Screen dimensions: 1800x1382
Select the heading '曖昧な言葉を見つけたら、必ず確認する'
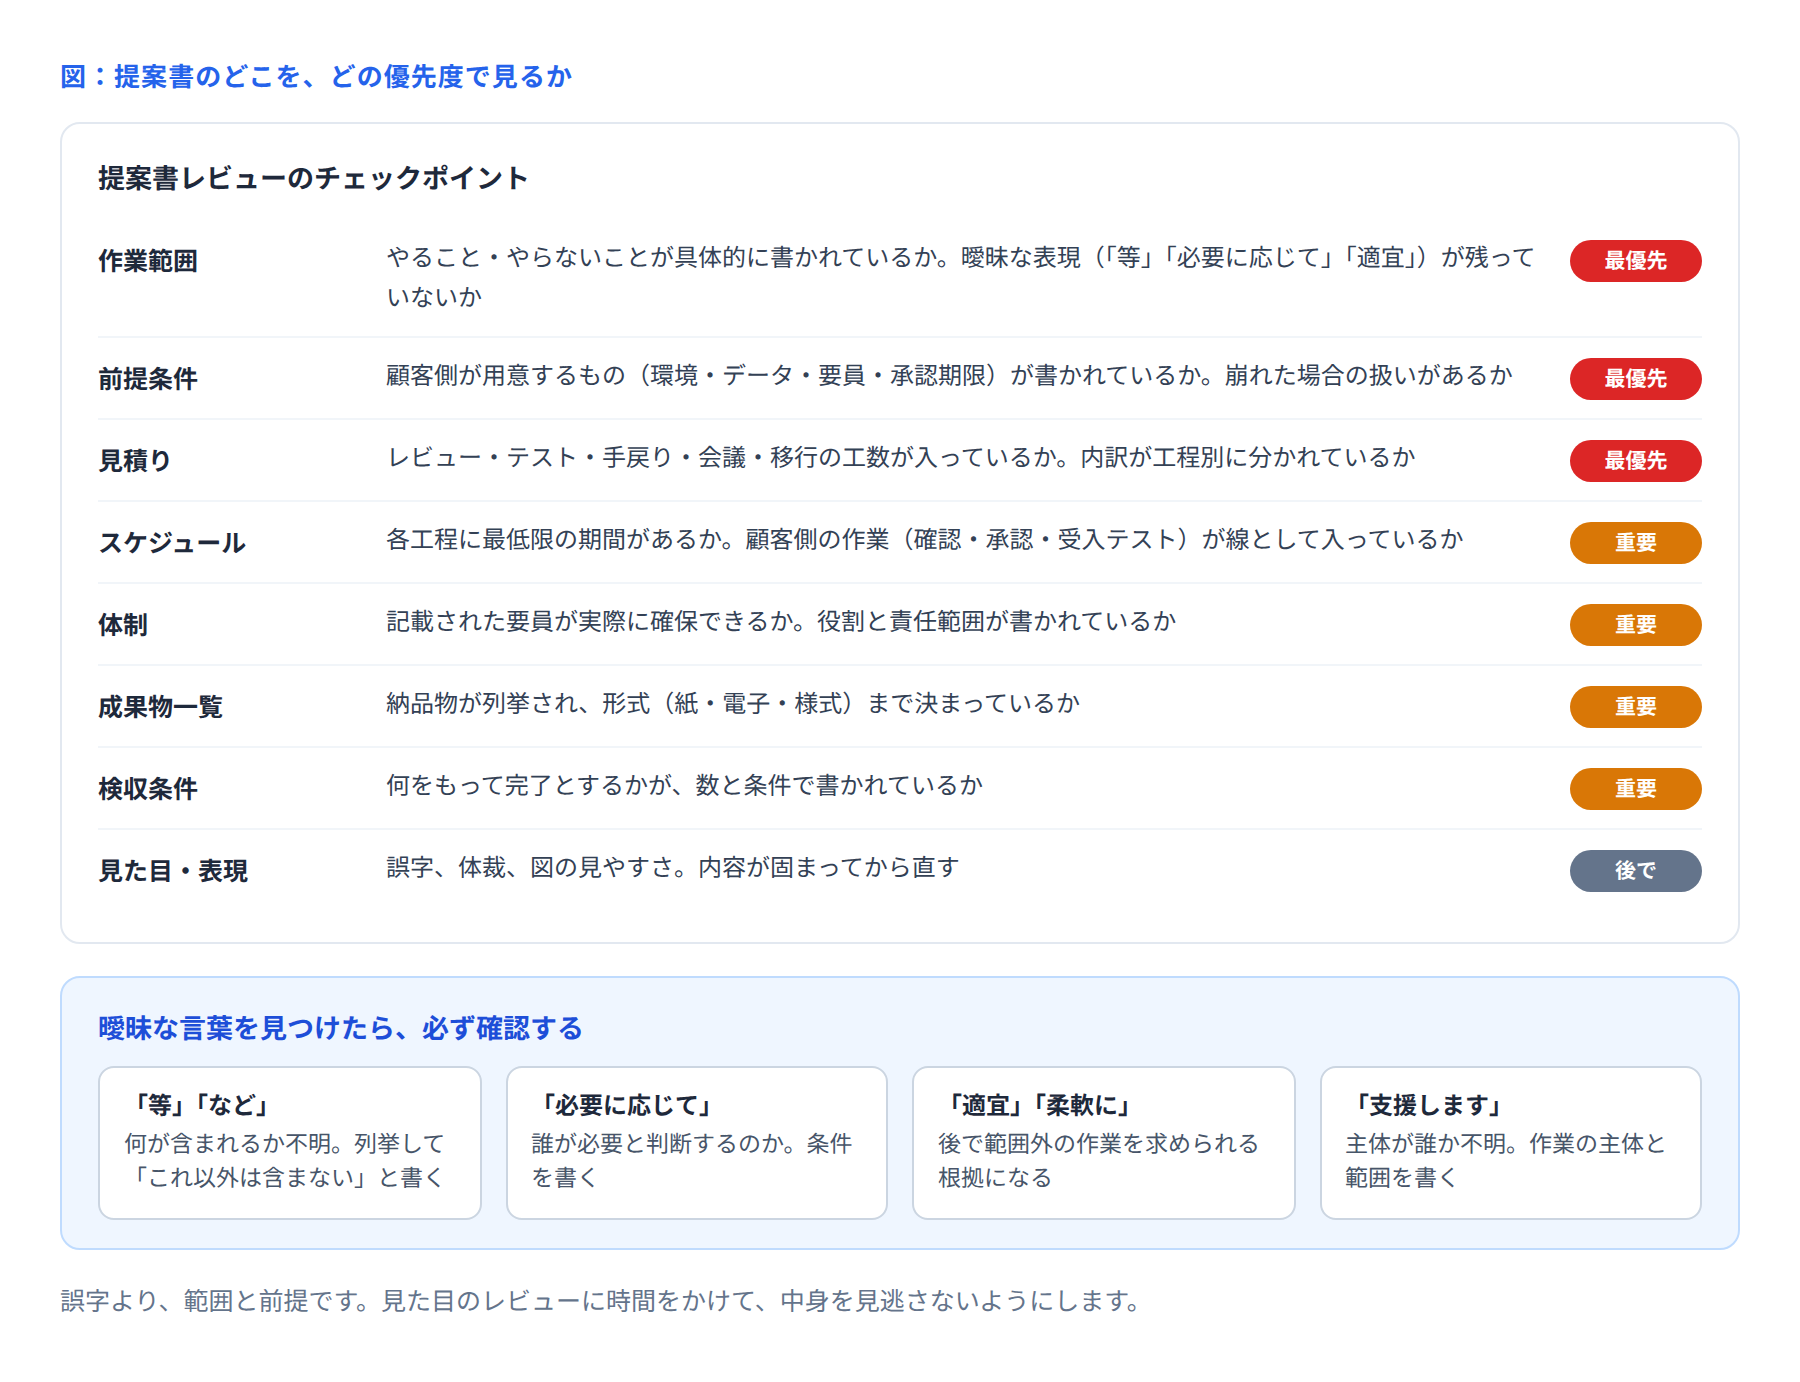(x=340, y=1028)
